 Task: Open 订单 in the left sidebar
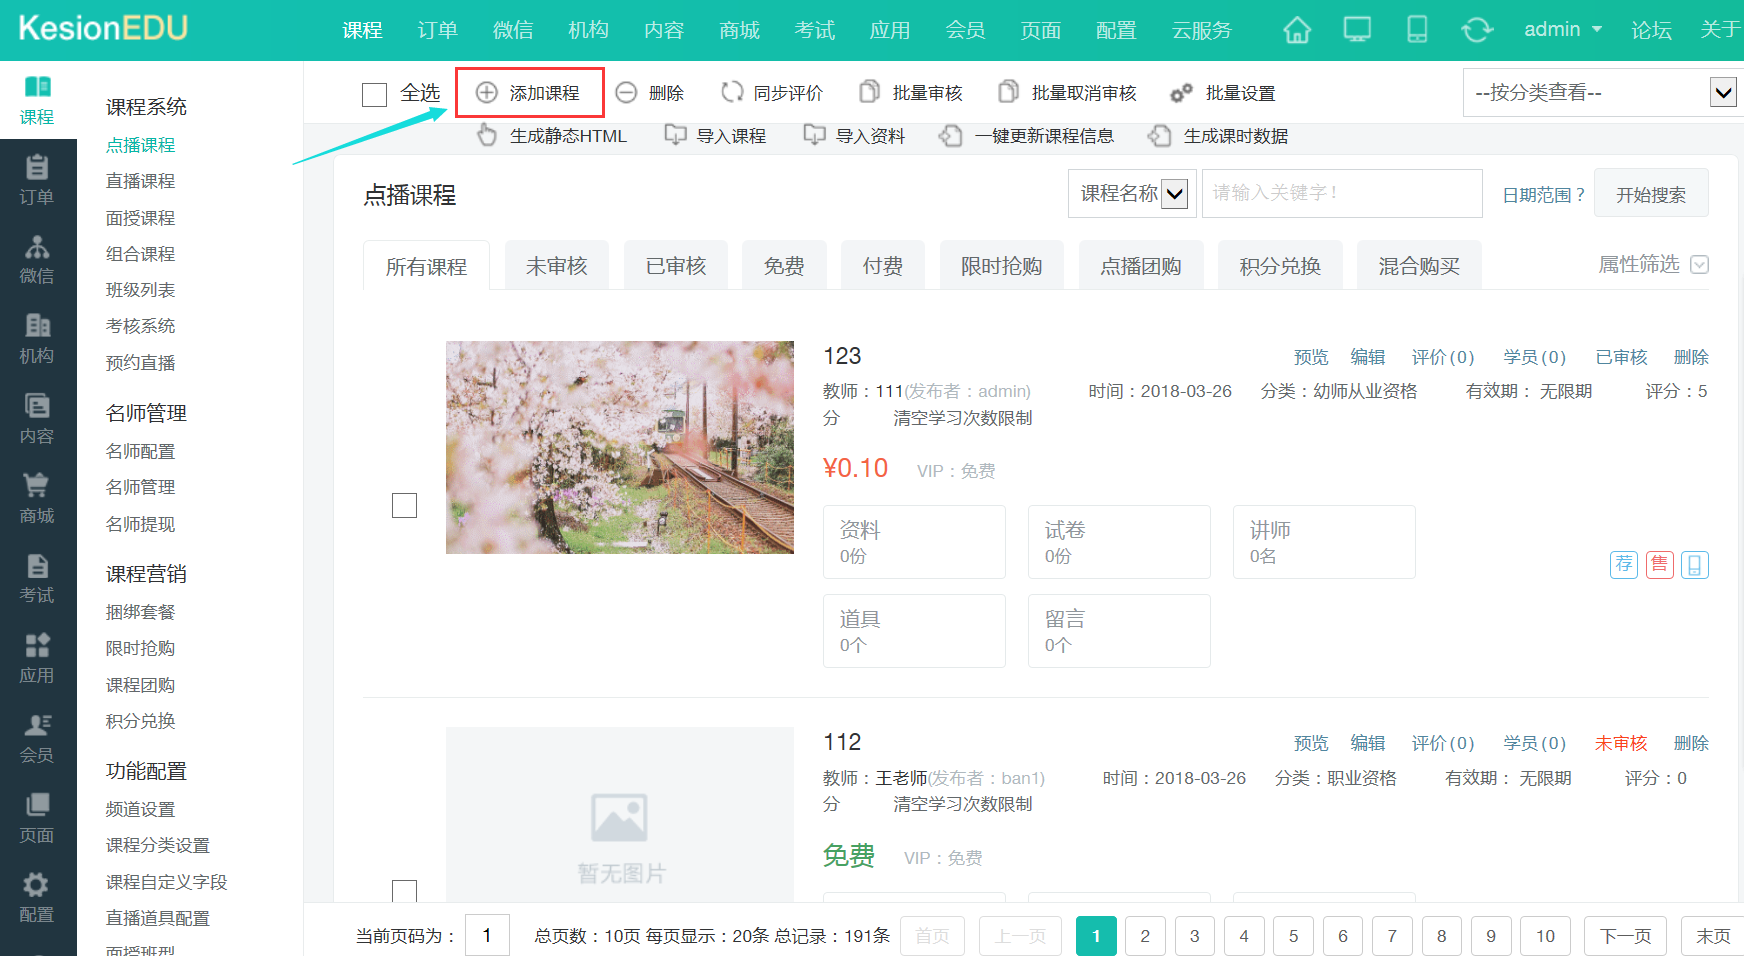pos(37,180)
